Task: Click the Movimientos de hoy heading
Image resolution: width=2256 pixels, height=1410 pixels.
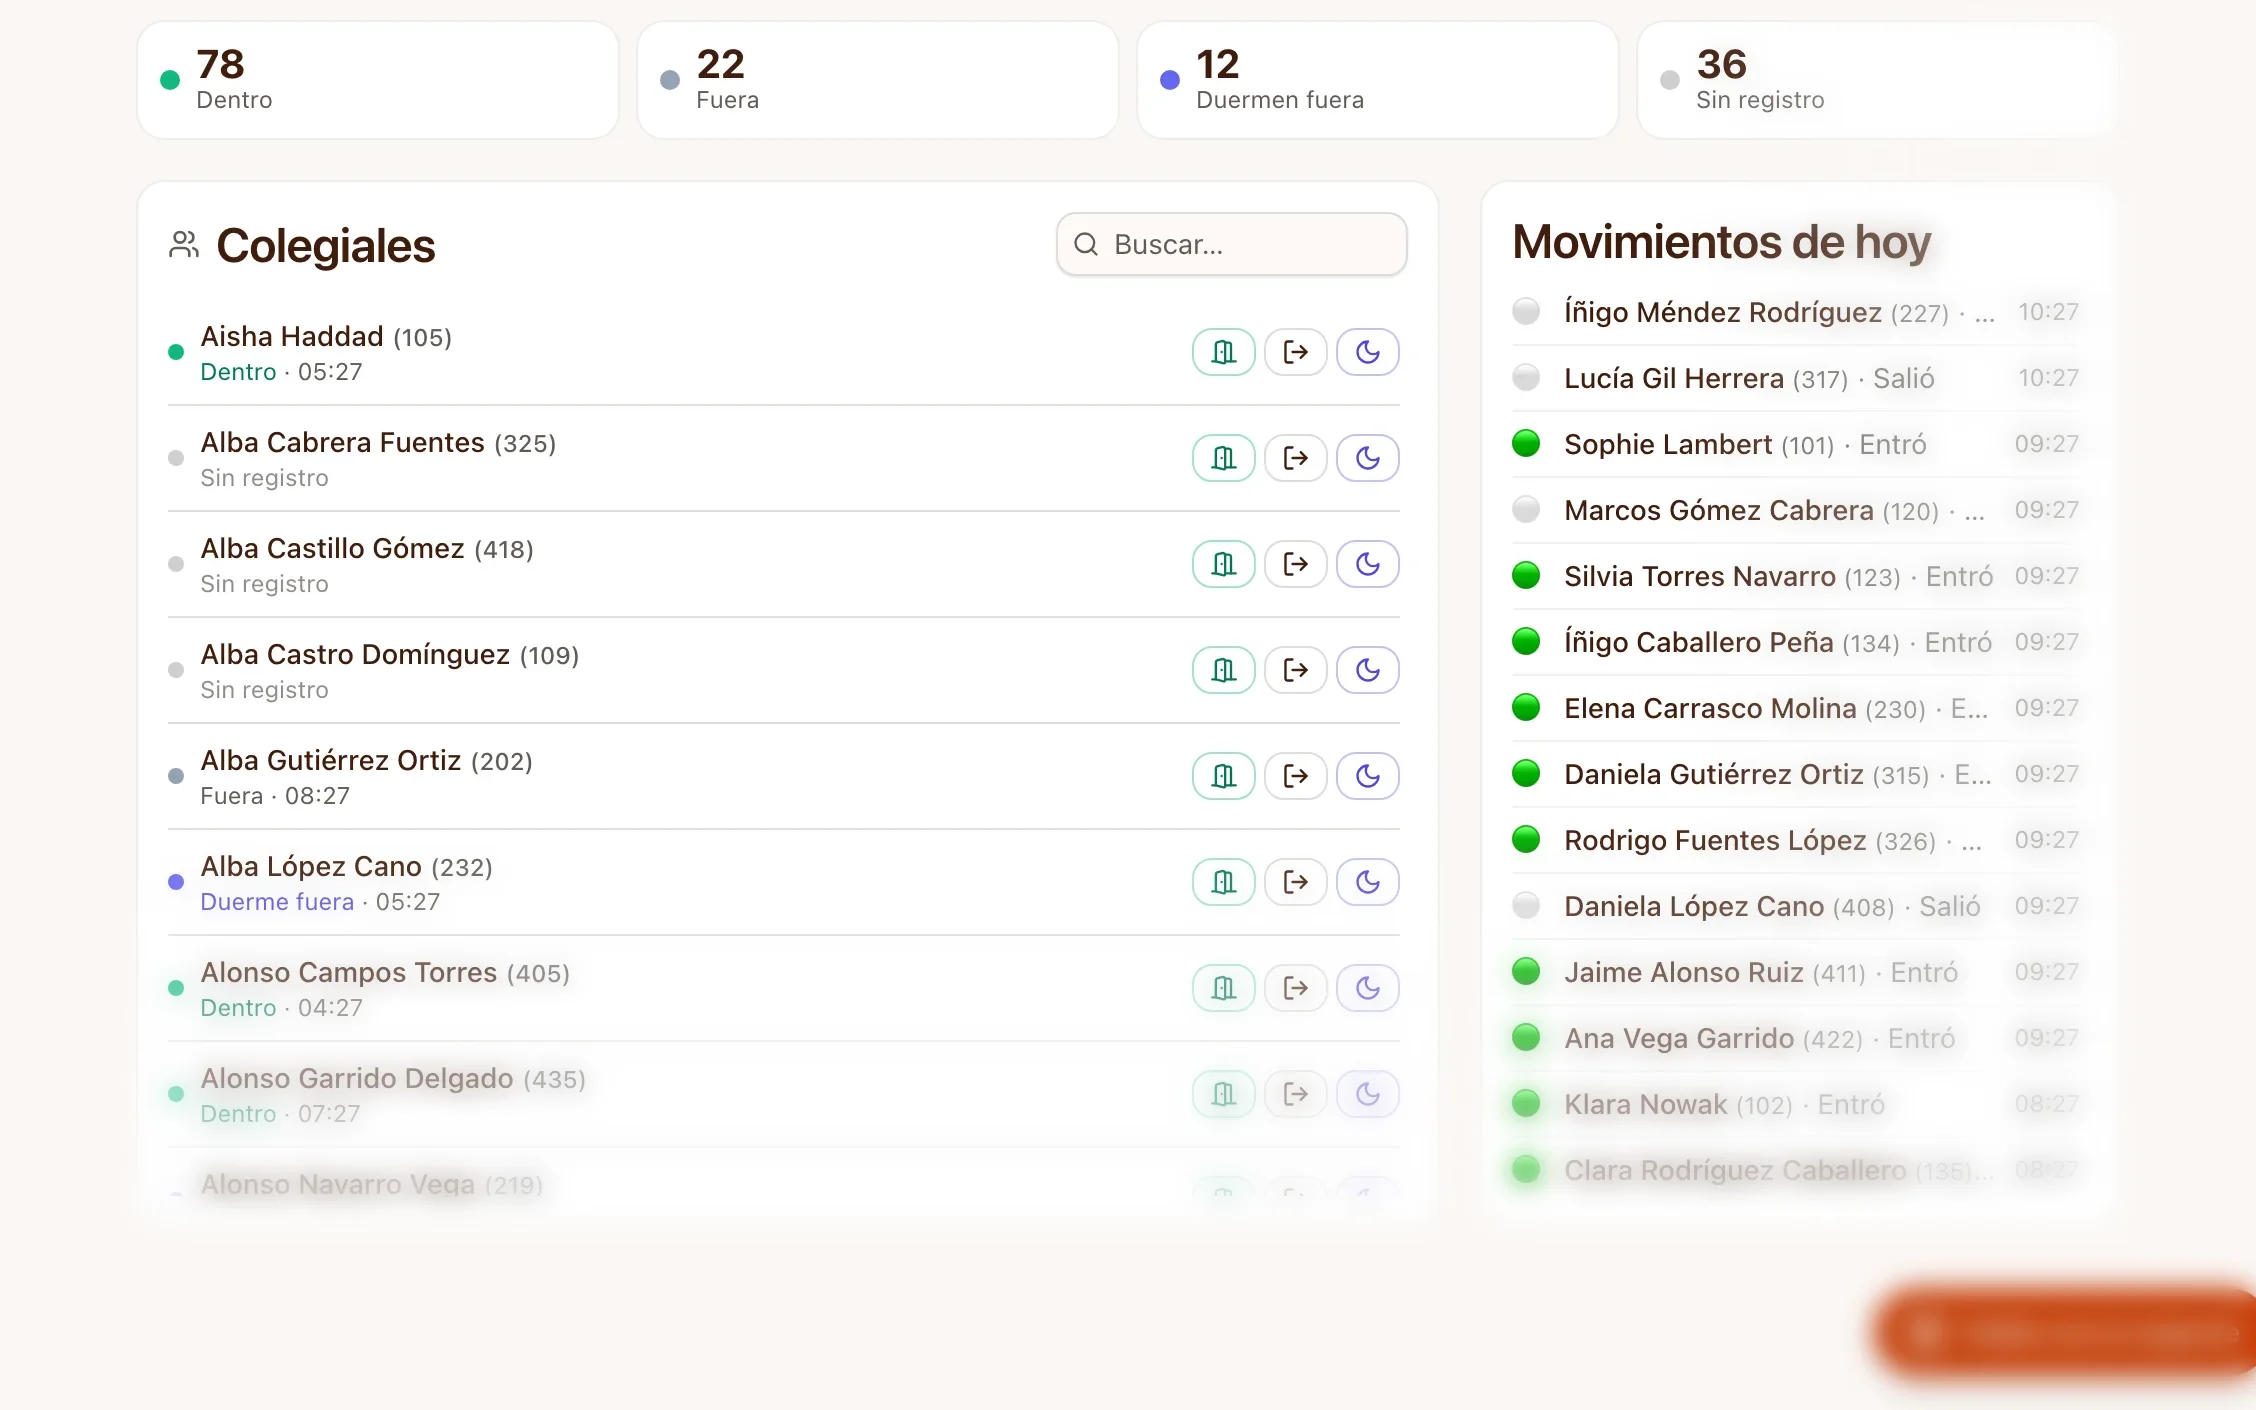Action: [1721, 242]
